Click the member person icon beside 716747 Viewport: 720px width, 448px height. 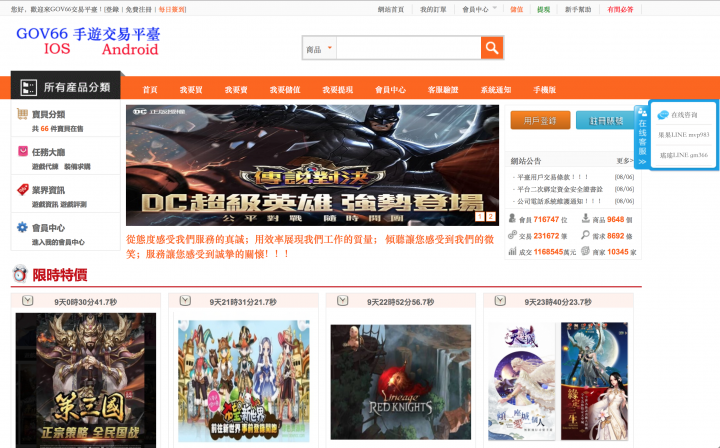(x=512, y=218)
